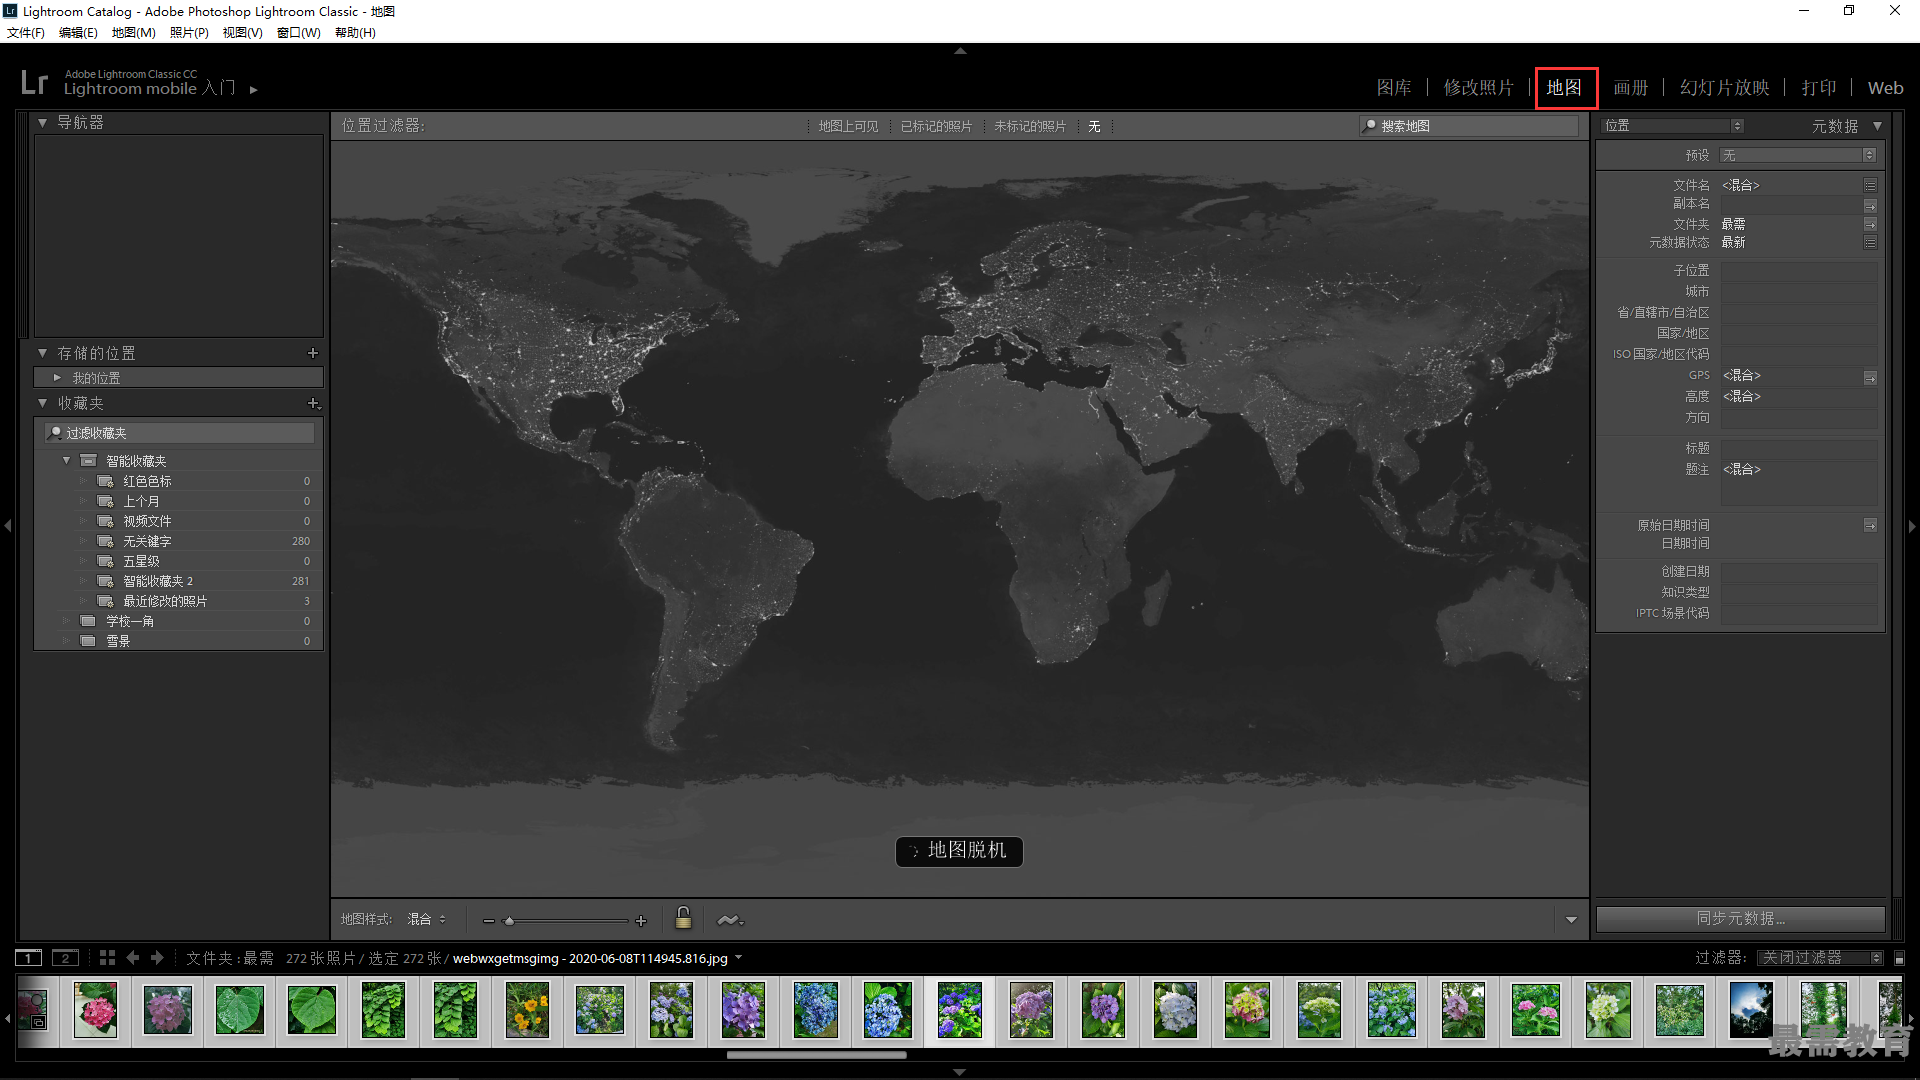Add a new saved location plus icon
1920x1080 pixels.
coord(313,353)
